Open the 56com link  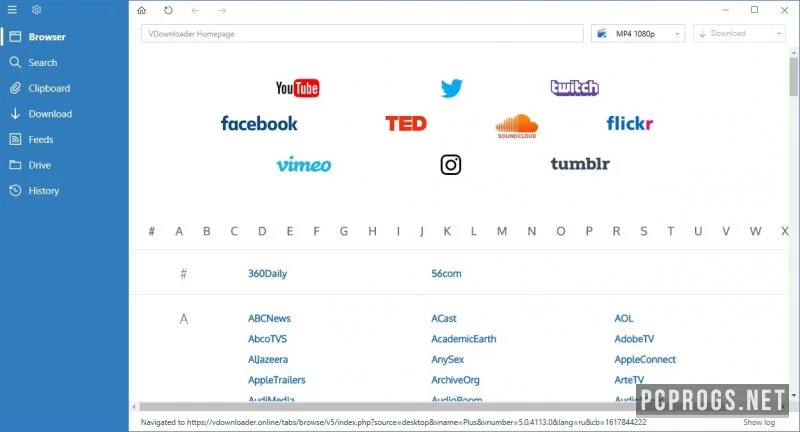point(446,273)
